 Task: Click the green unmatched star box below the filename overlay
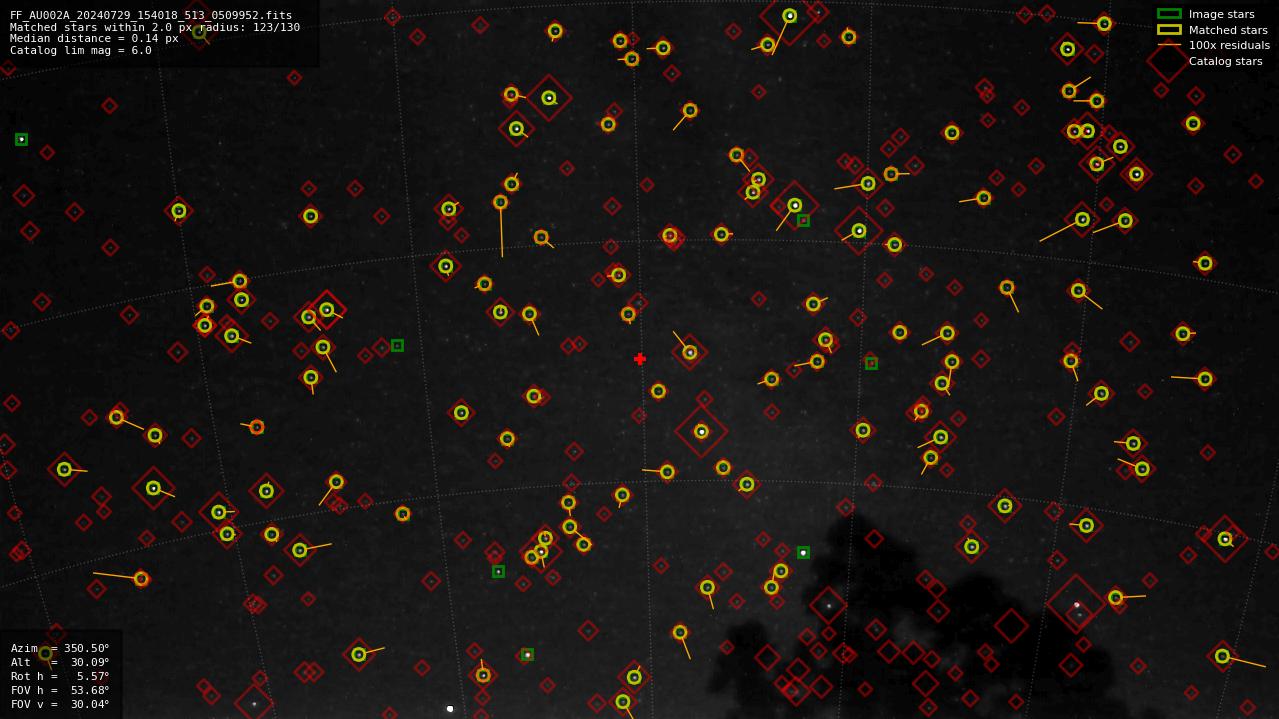[21, 139]
